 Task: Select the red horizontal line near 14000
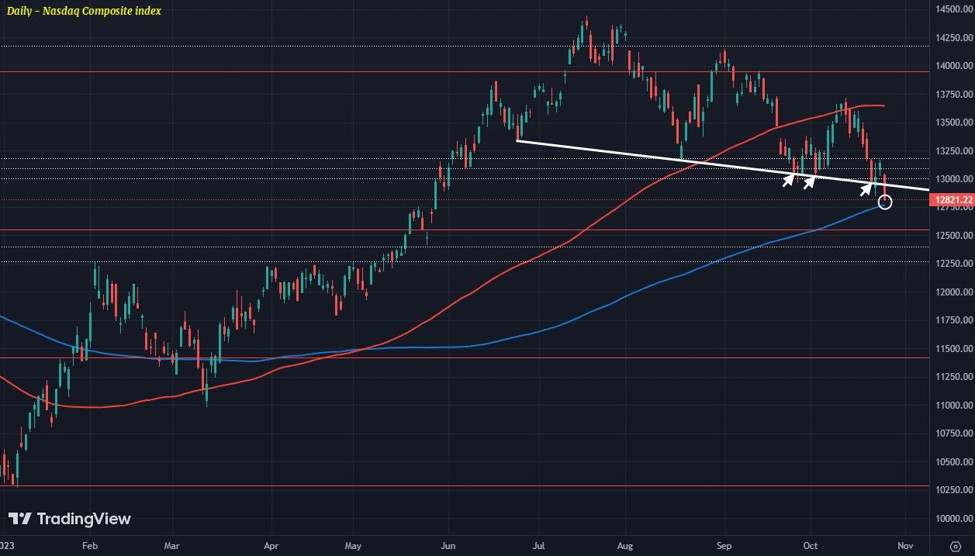464,72
